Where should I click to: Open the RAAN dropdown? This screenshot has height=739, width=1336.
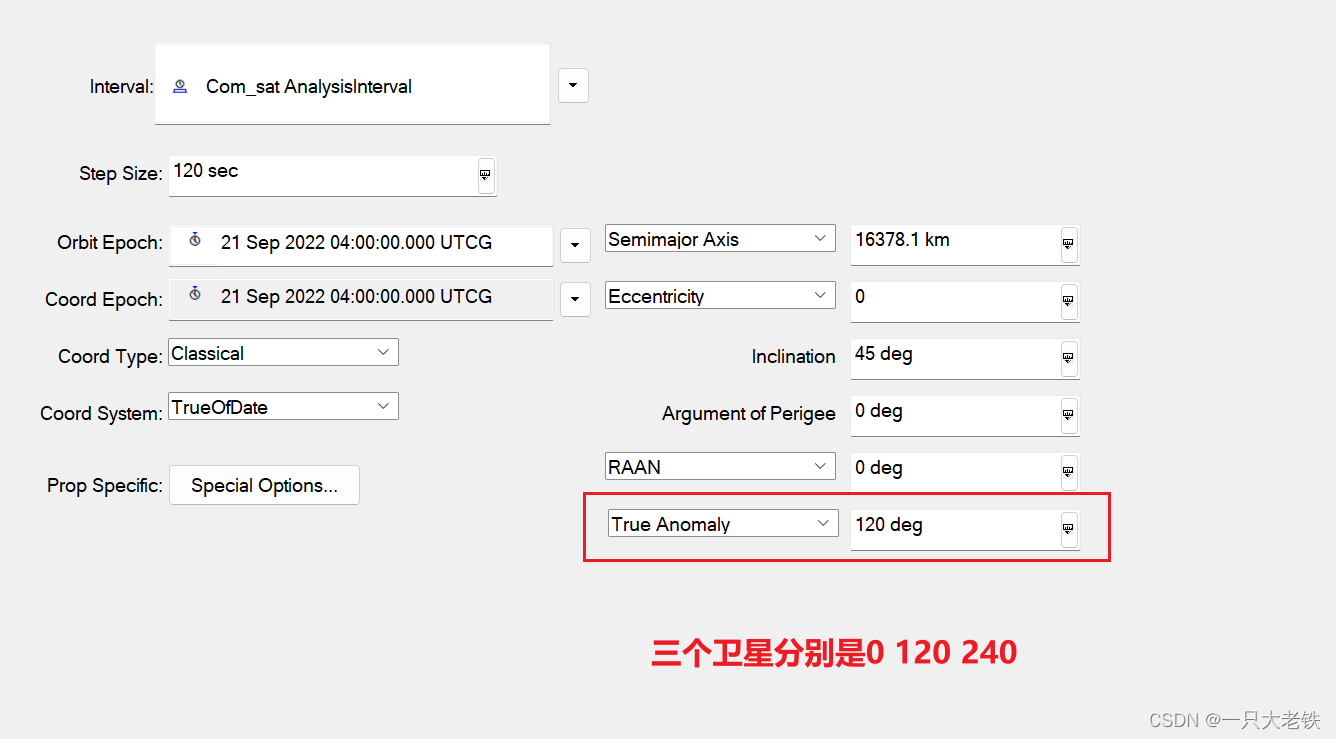pos(720,466)
